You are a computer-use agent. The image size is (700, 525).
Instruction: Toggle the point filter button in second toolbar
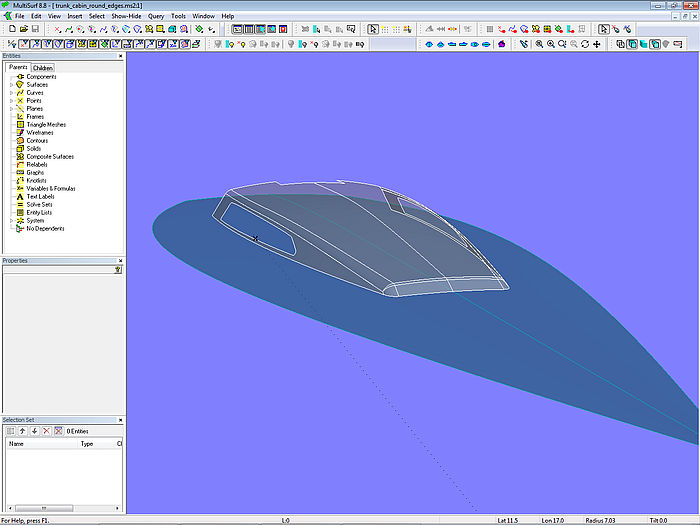[24, 44]
